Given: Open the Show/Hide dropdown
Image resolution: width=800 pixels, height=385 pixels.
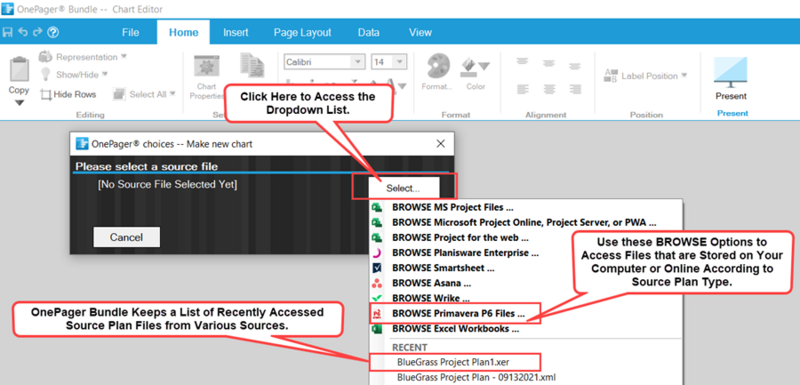Looking at the screenshot, I should point(74,74).
